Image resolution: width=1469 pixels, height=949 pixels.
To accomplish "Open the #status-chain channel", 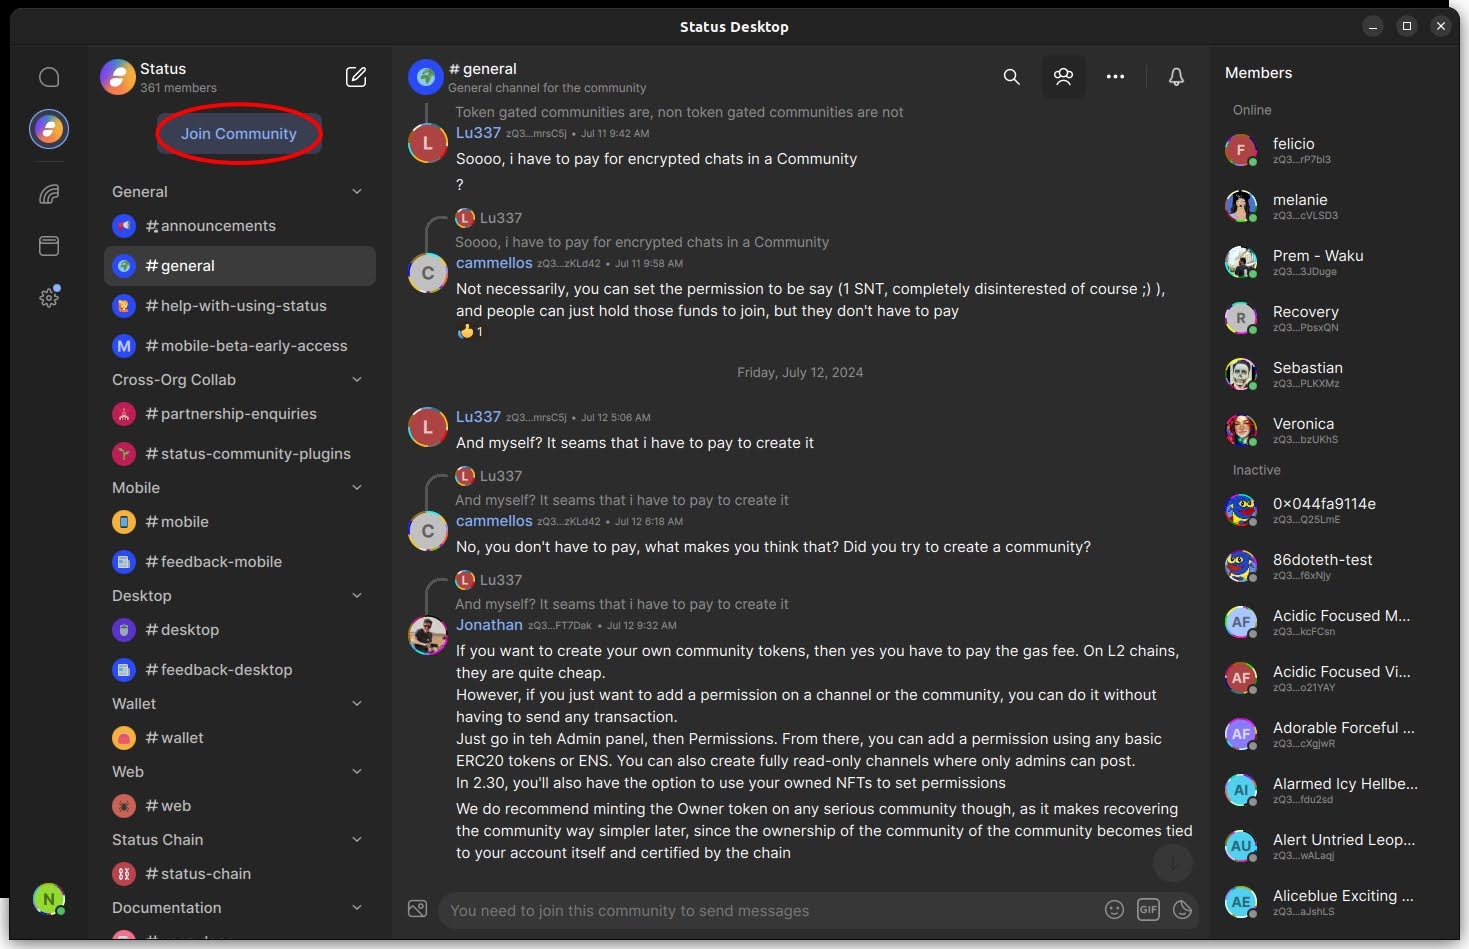I will pyautogui.click(x=240, y=874).
